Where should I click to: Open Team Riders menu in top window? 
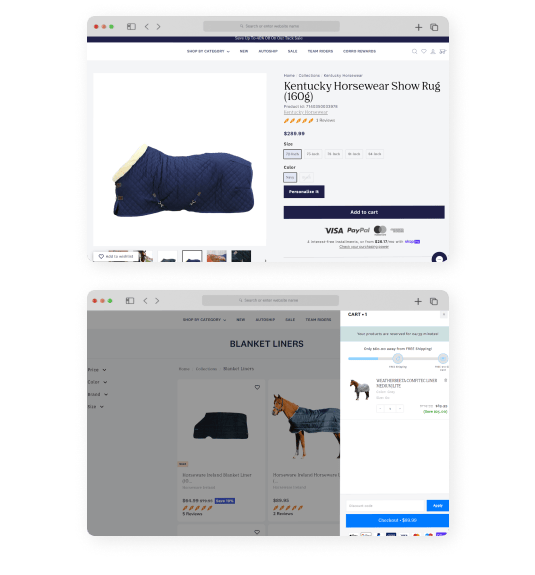[320, 51]
